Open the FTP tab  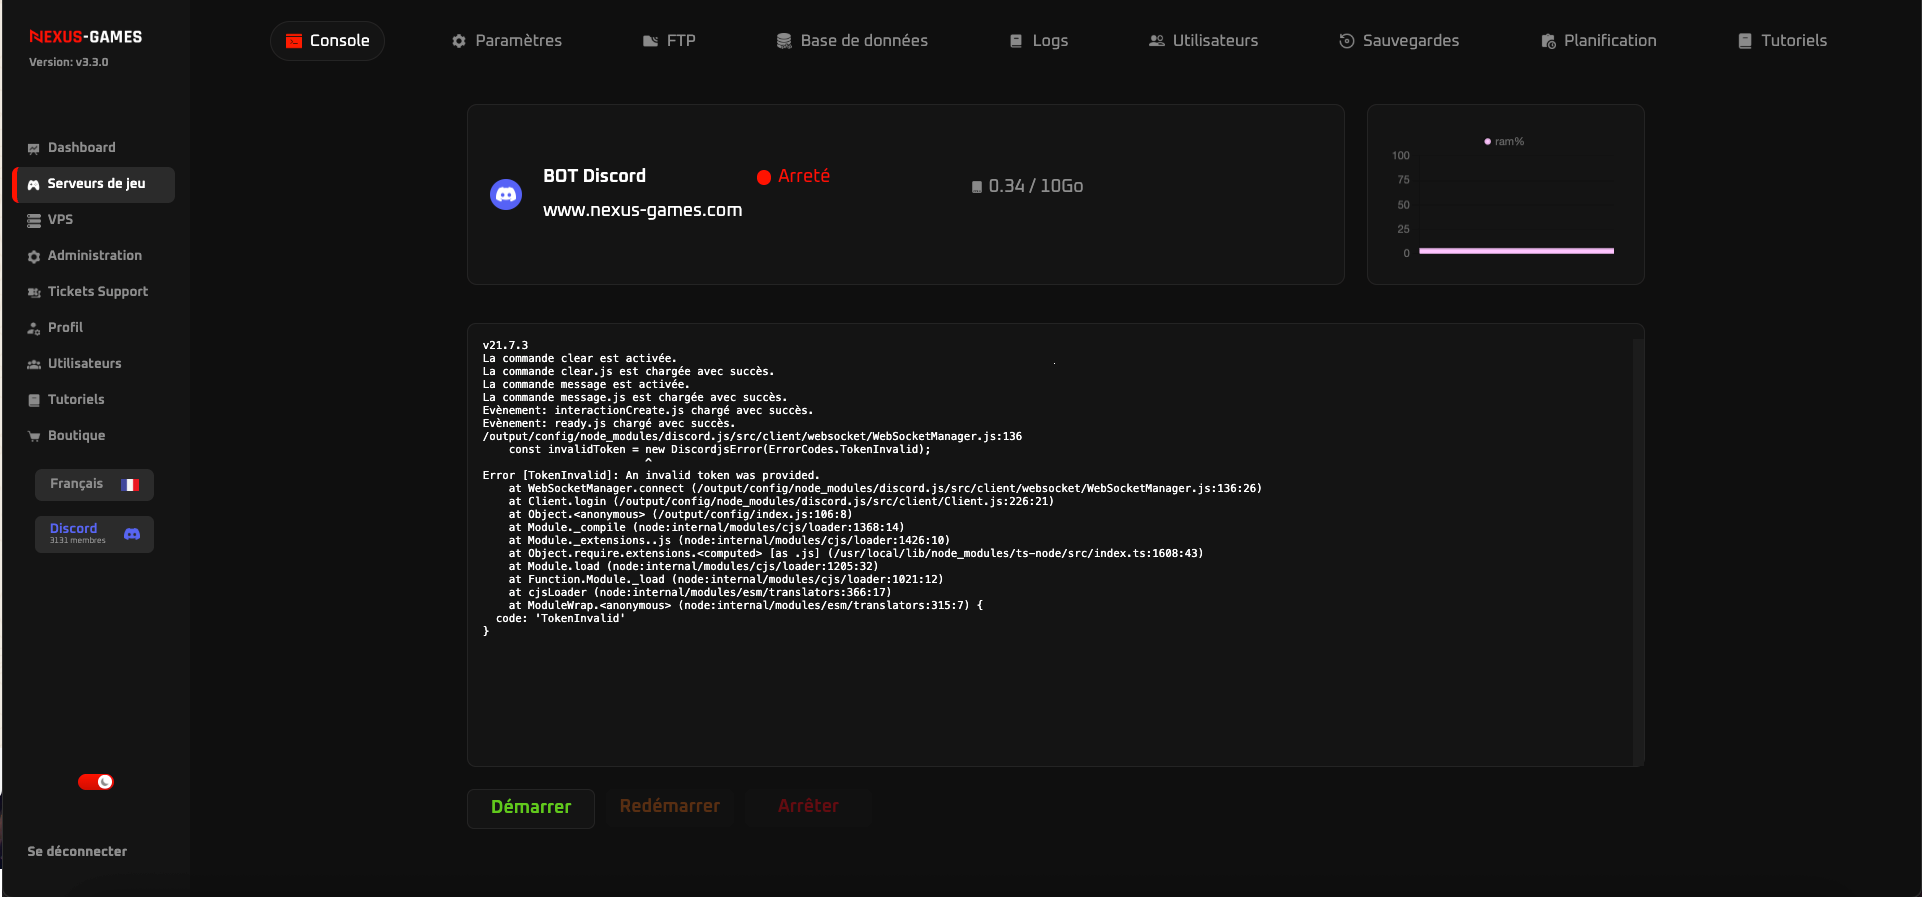click(669, 41)
